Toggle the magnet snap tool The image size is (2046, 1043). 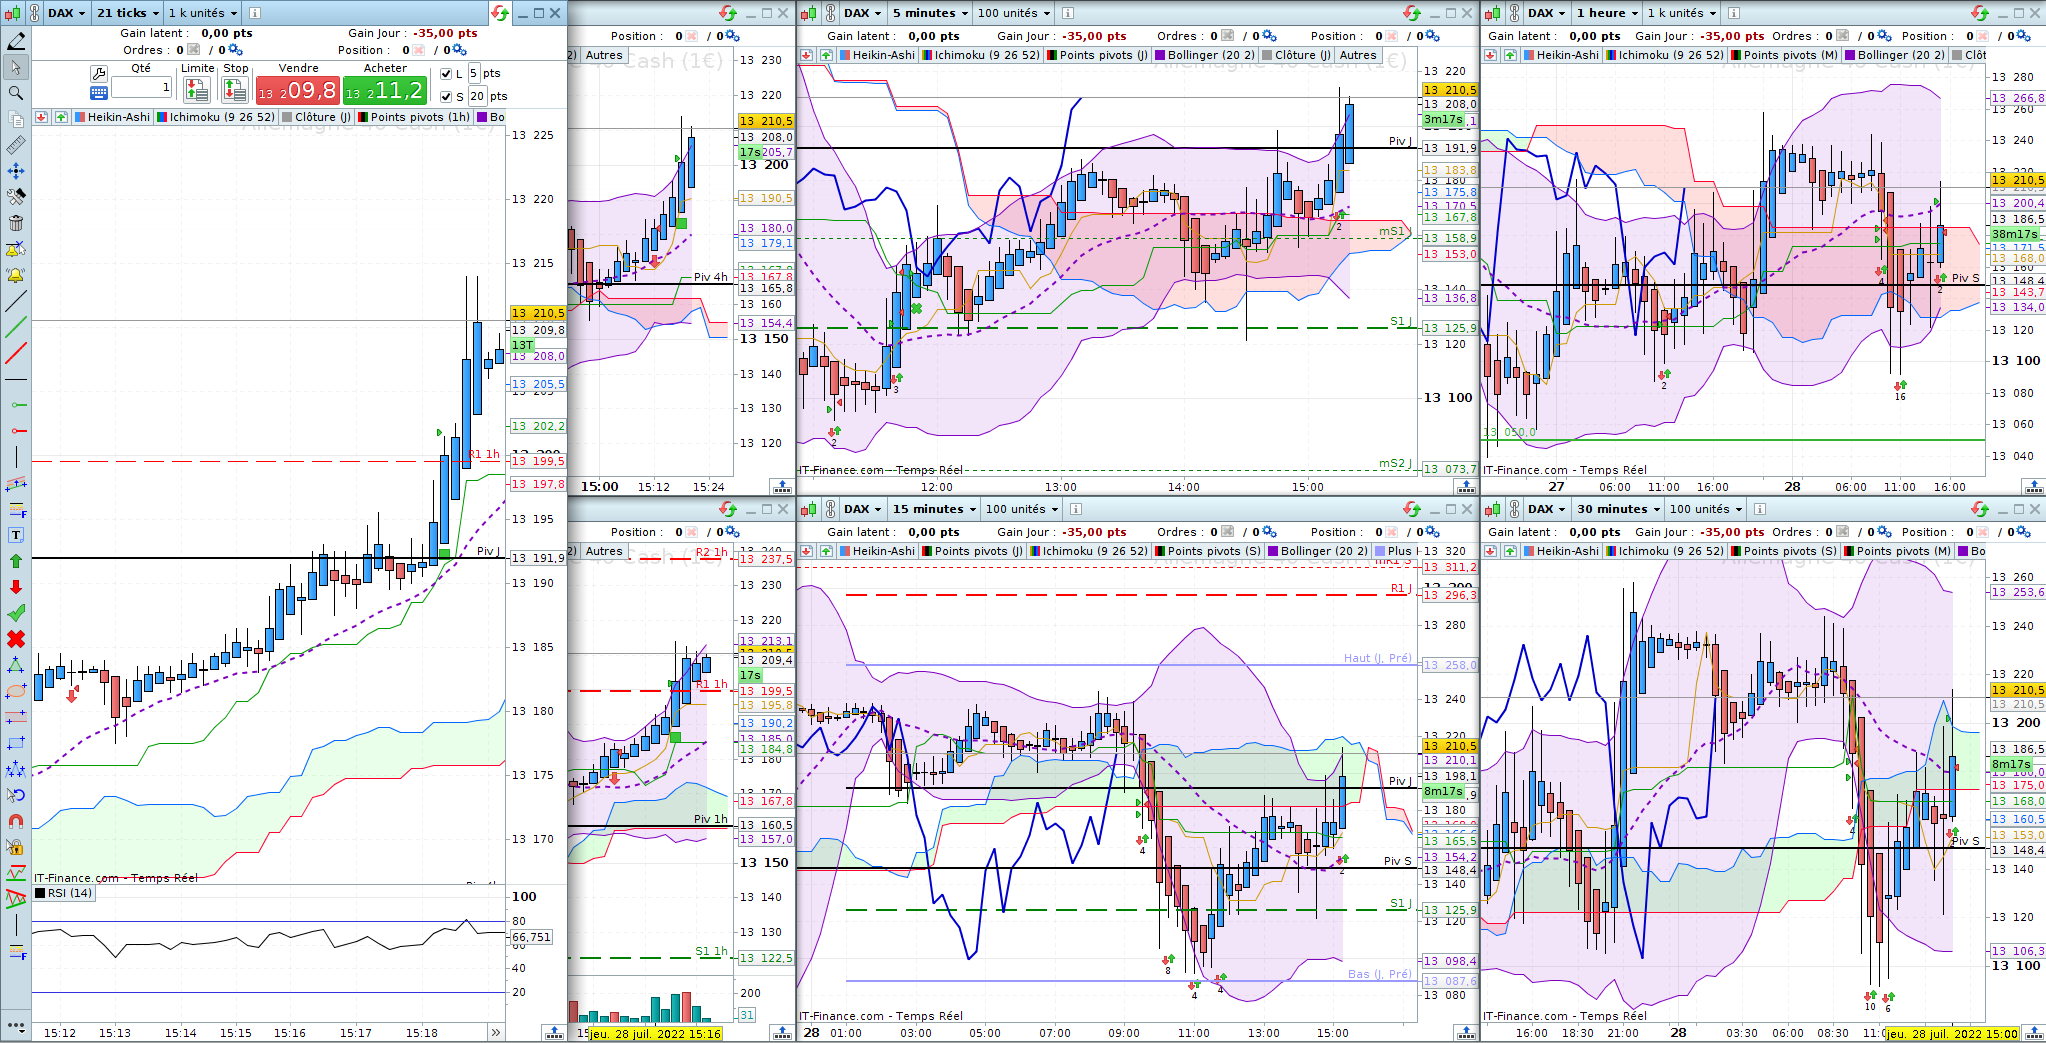tap(16, 821)
